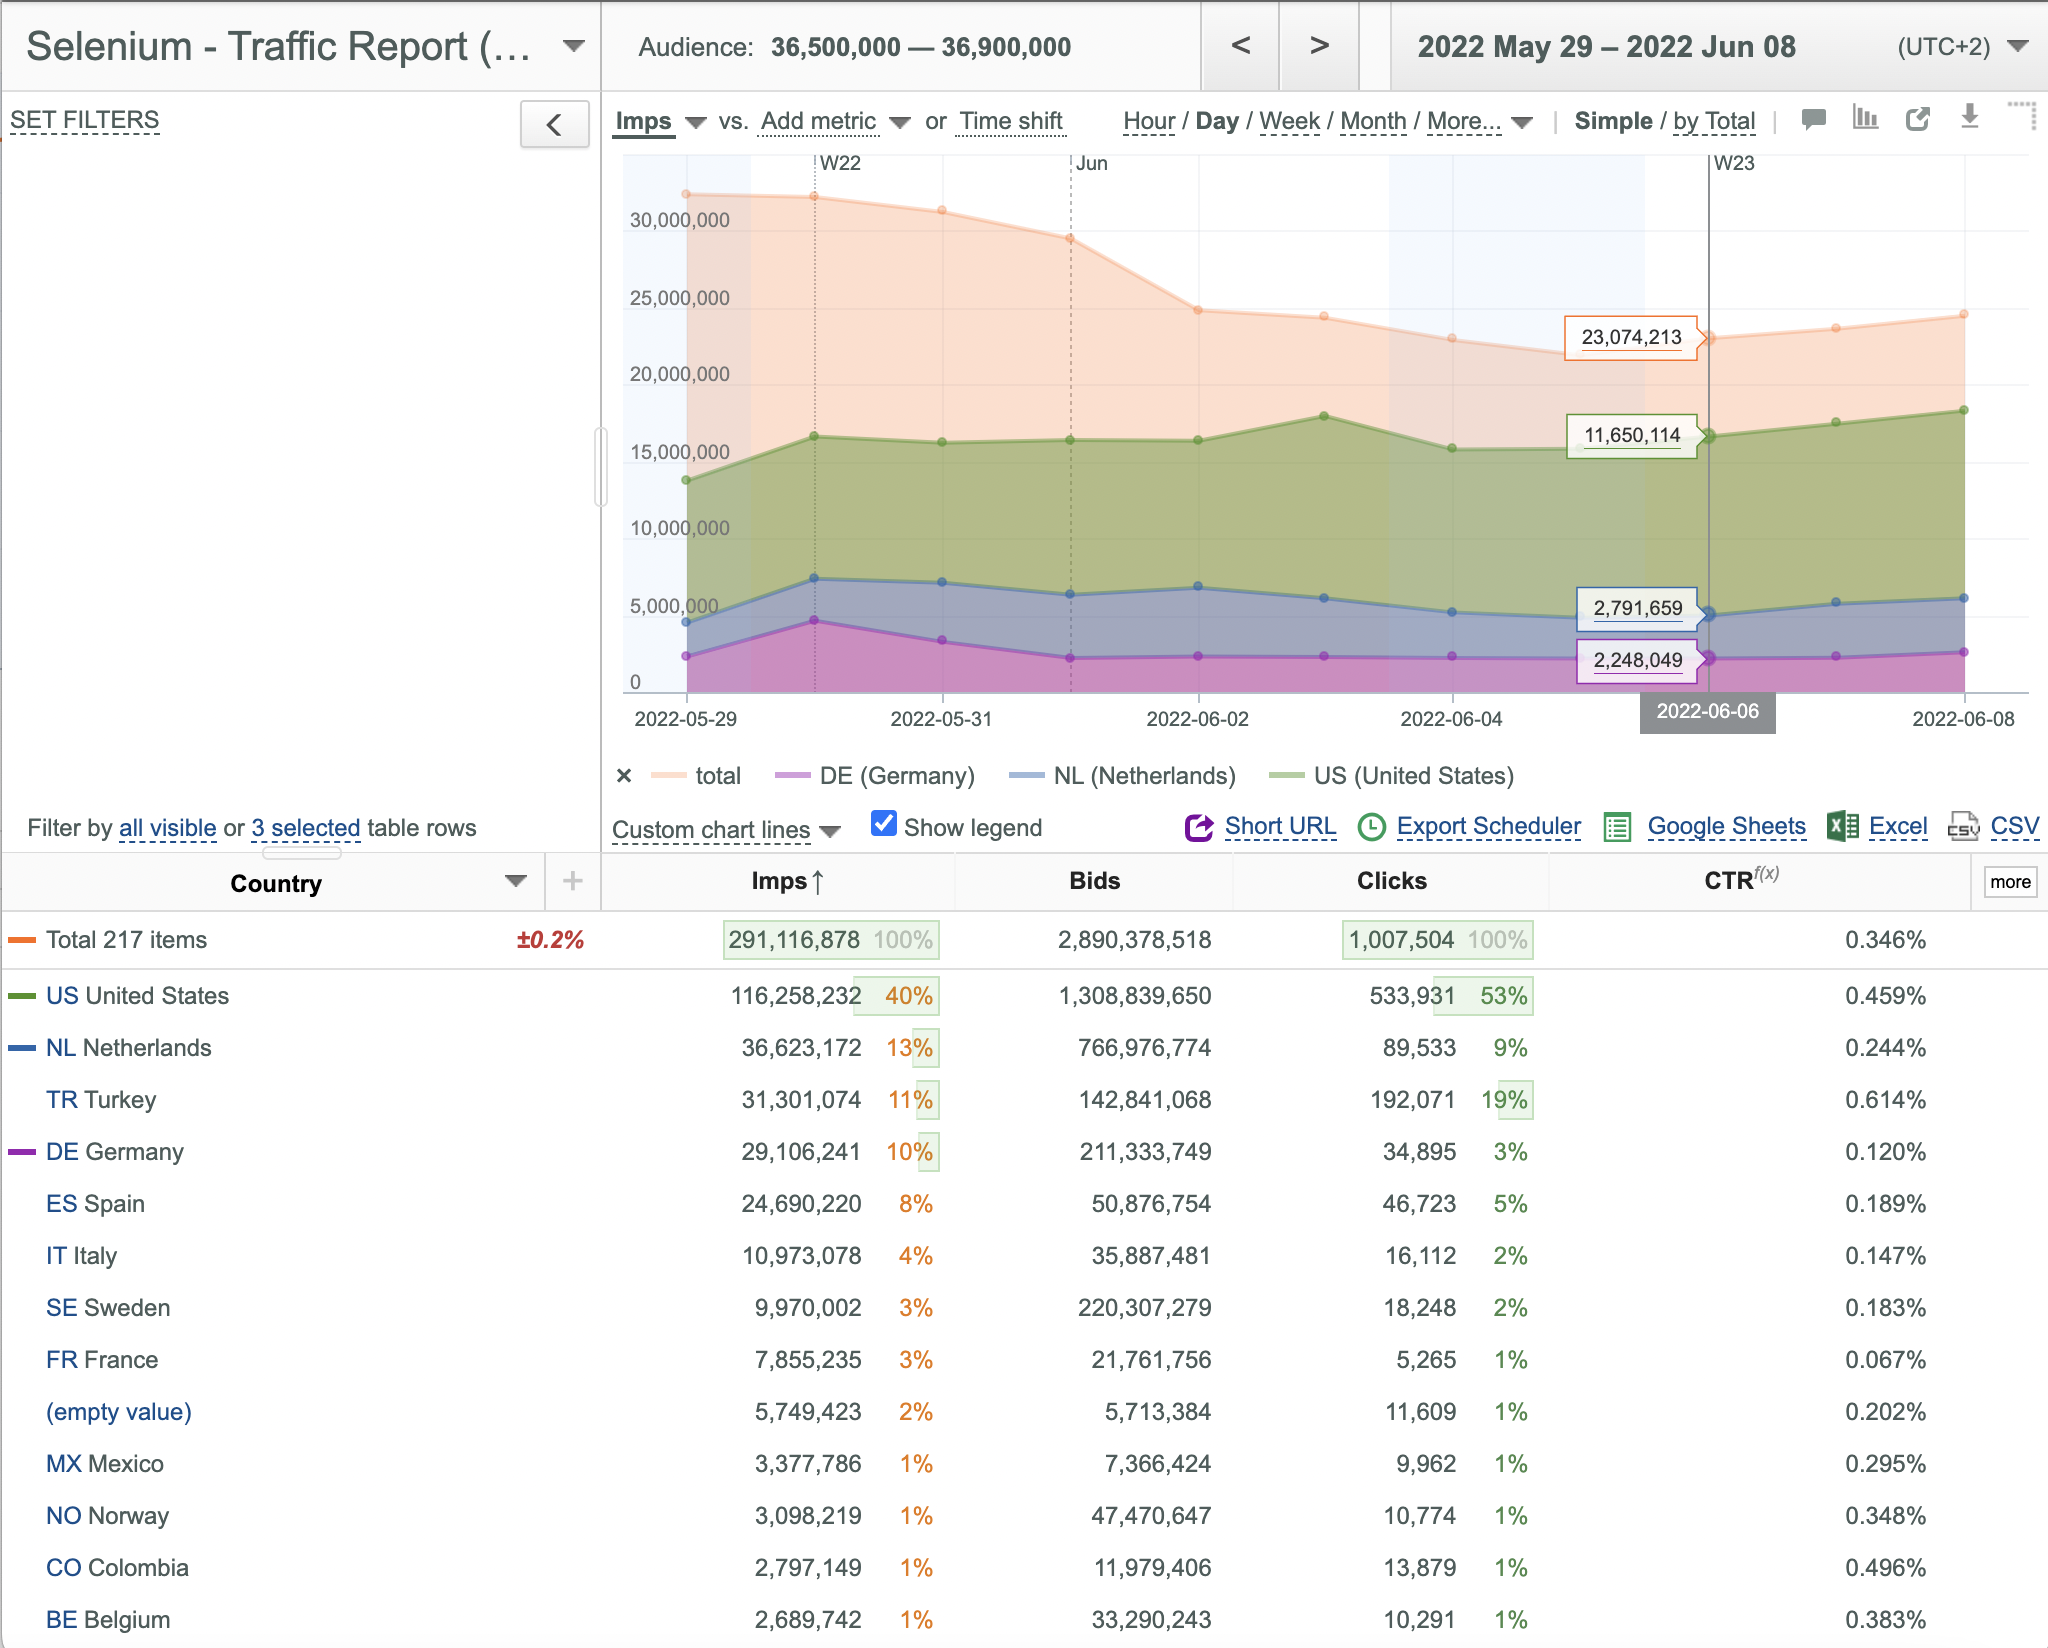Click the Excel export icon
Screen dimensions: 2048x1648
[1842, 827]
